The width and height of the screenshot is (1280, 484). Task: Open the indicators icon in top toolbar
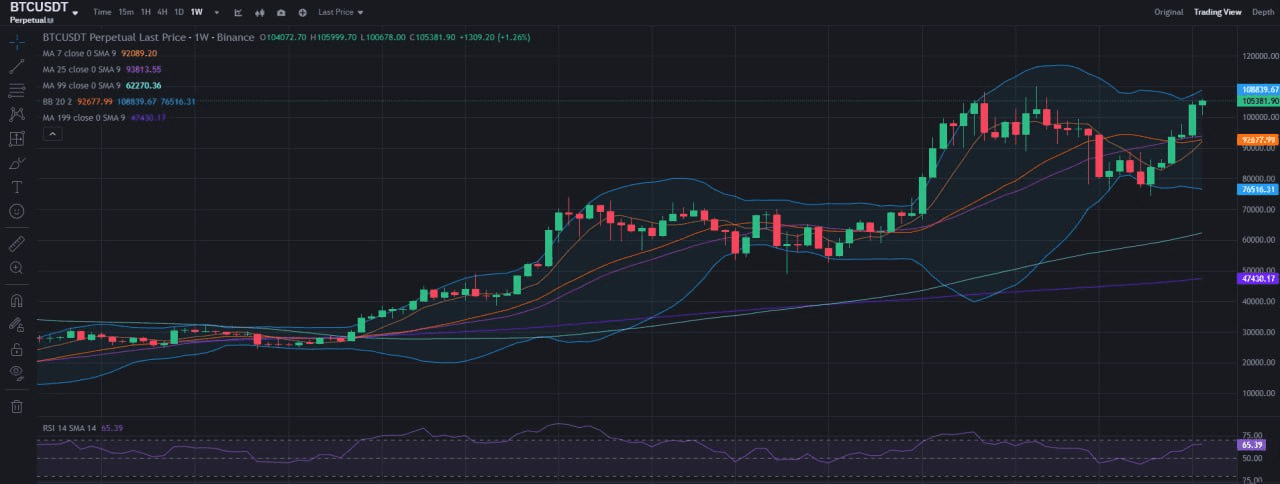(x=238, y=12)
